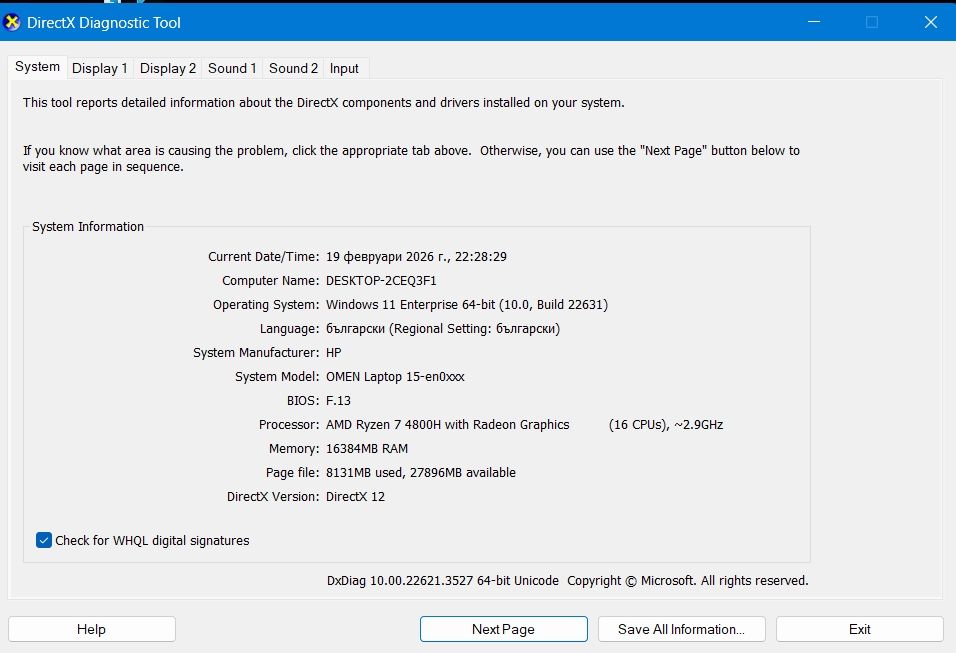Viewport: 956px width, 653px height.
Task: Select the System tab
Action: click(x=38, y=67)
